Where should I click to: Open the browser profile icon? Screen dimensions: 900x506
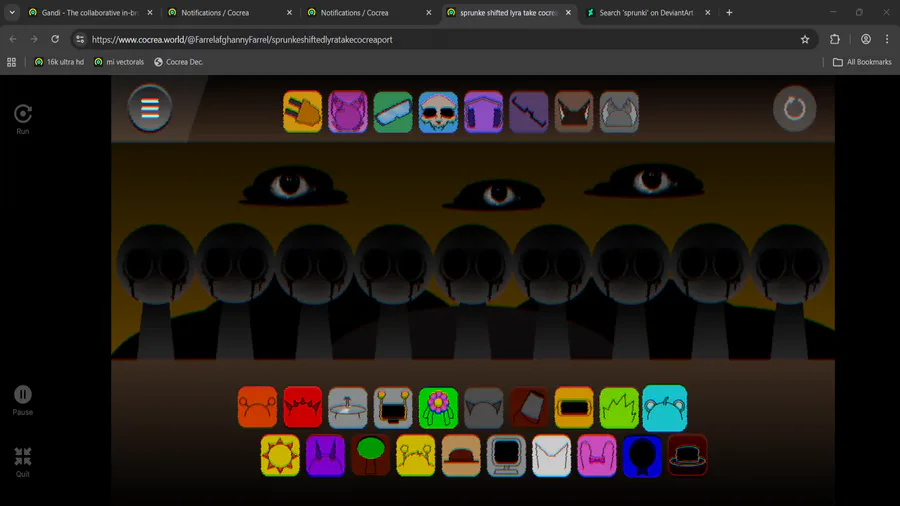pos(866,40)
